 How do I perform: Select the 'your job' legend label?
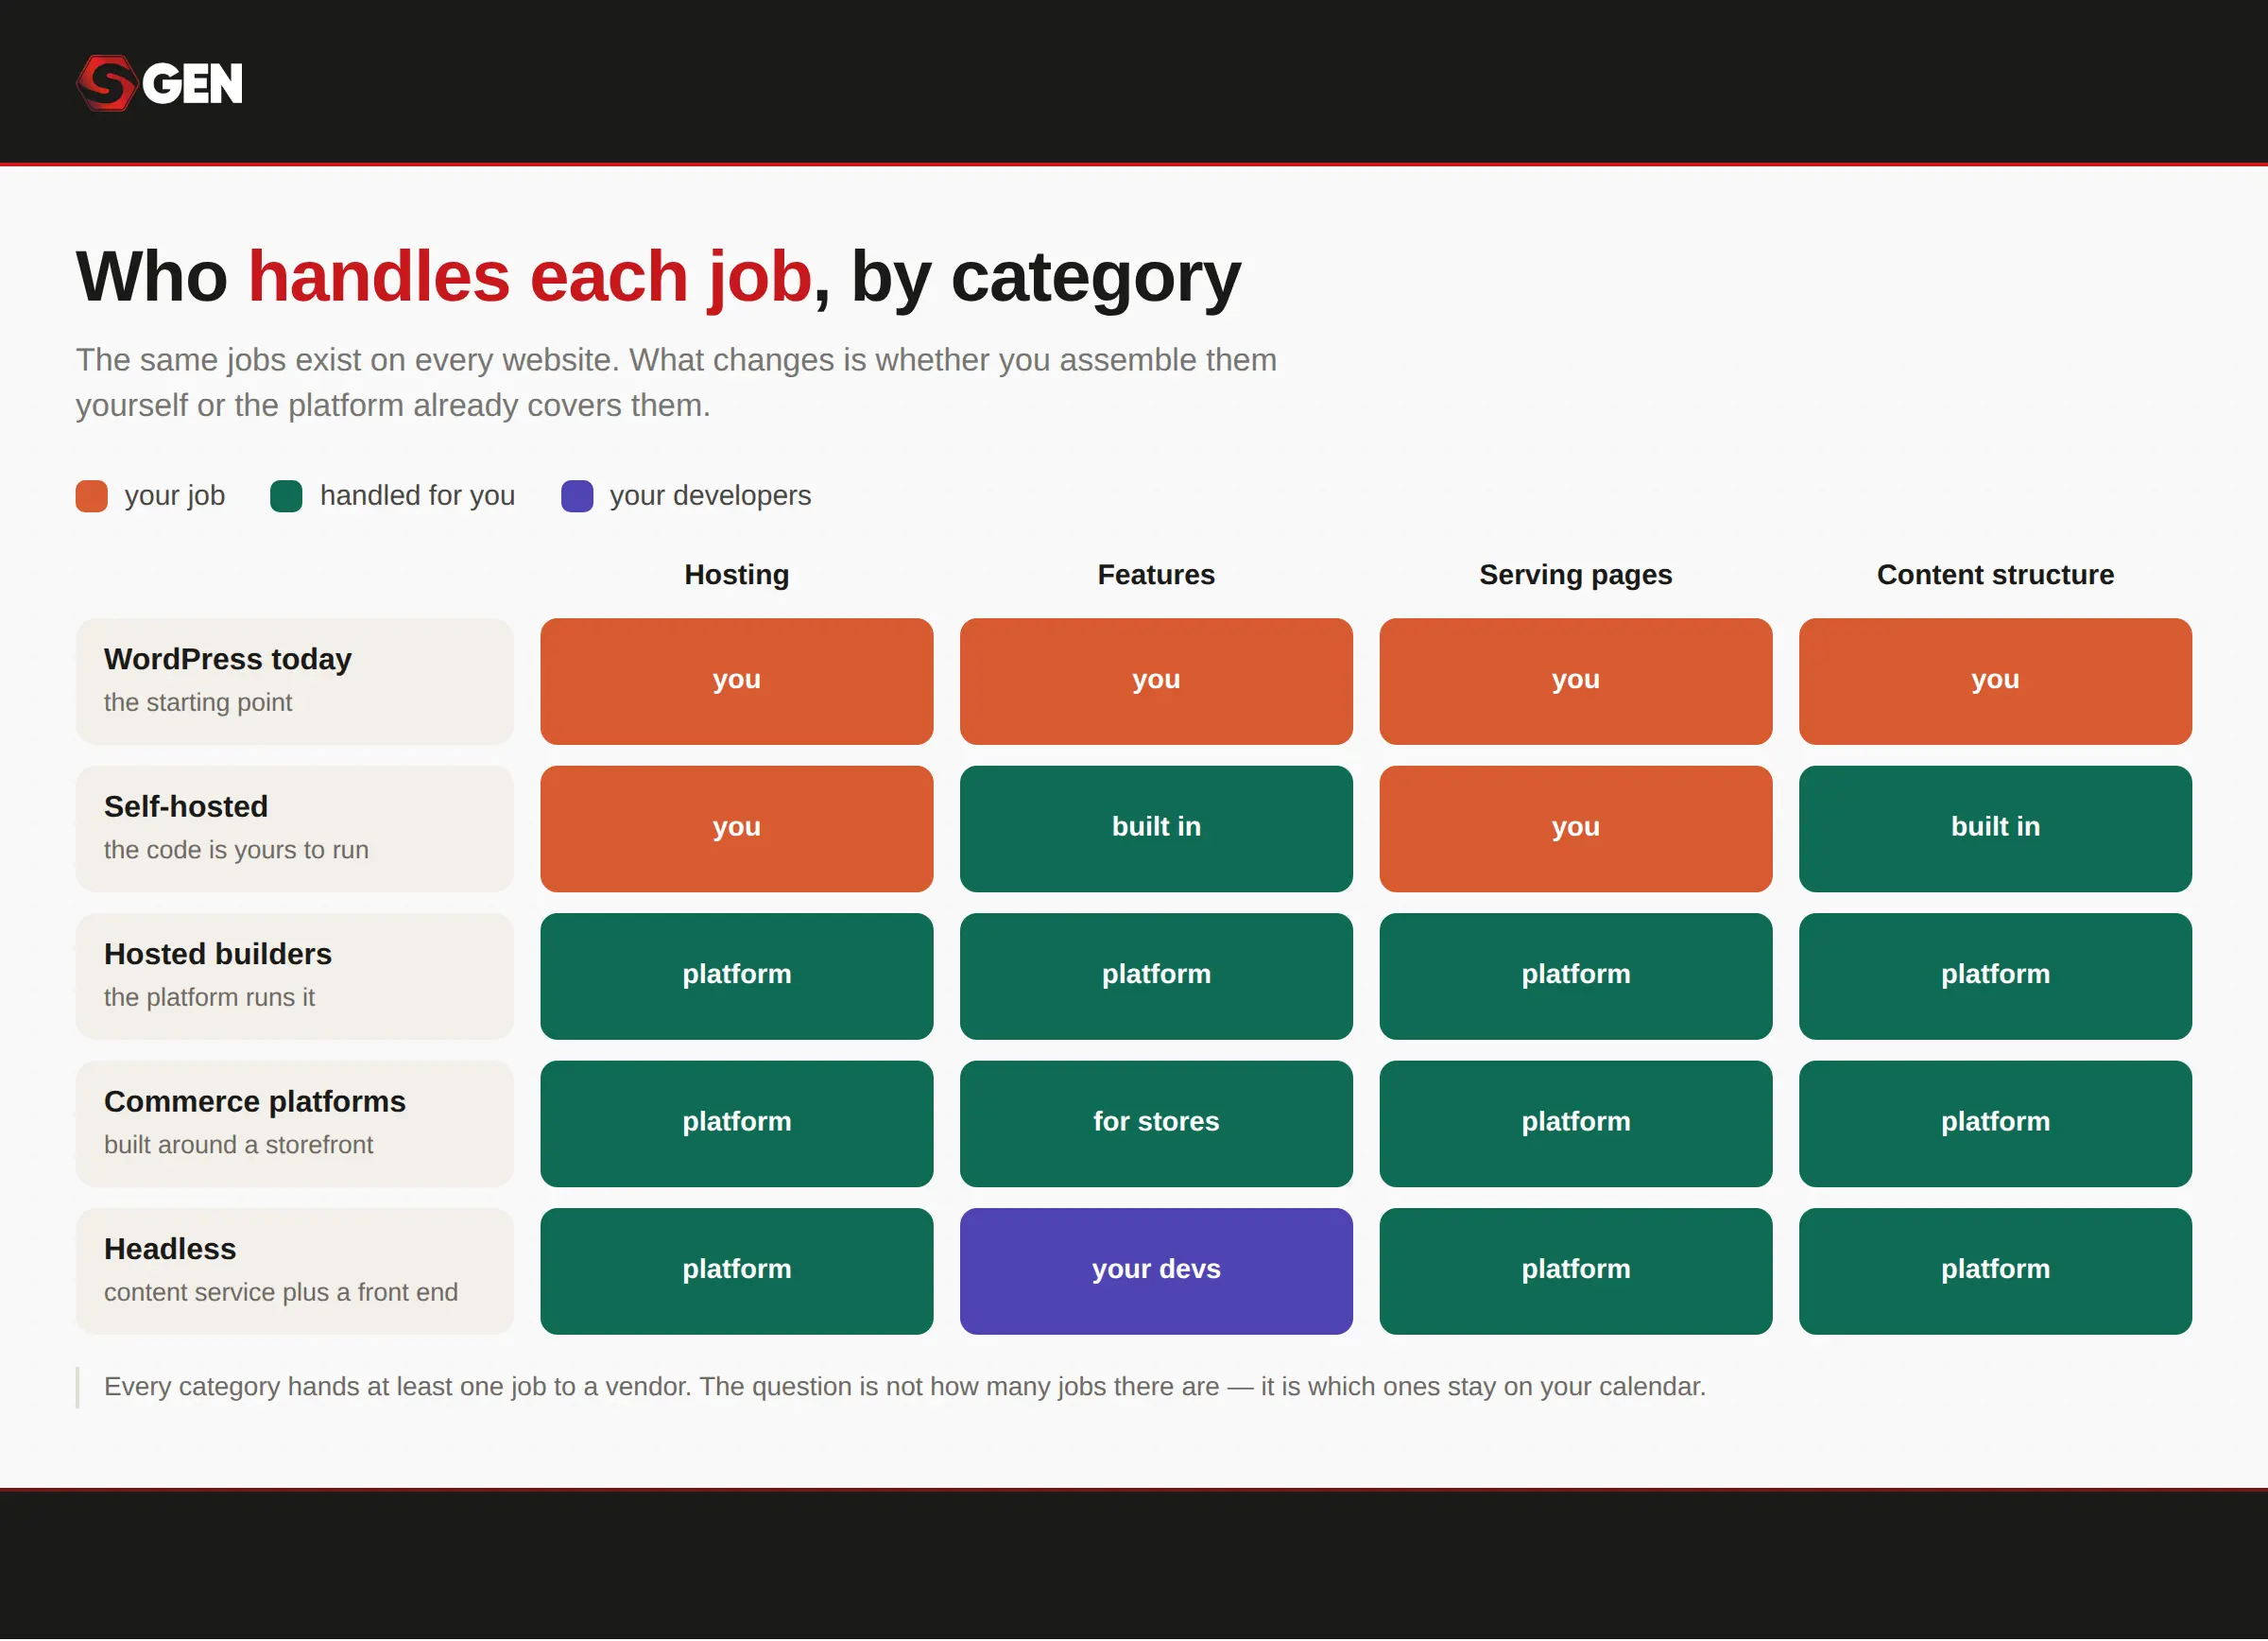[175, 496]
